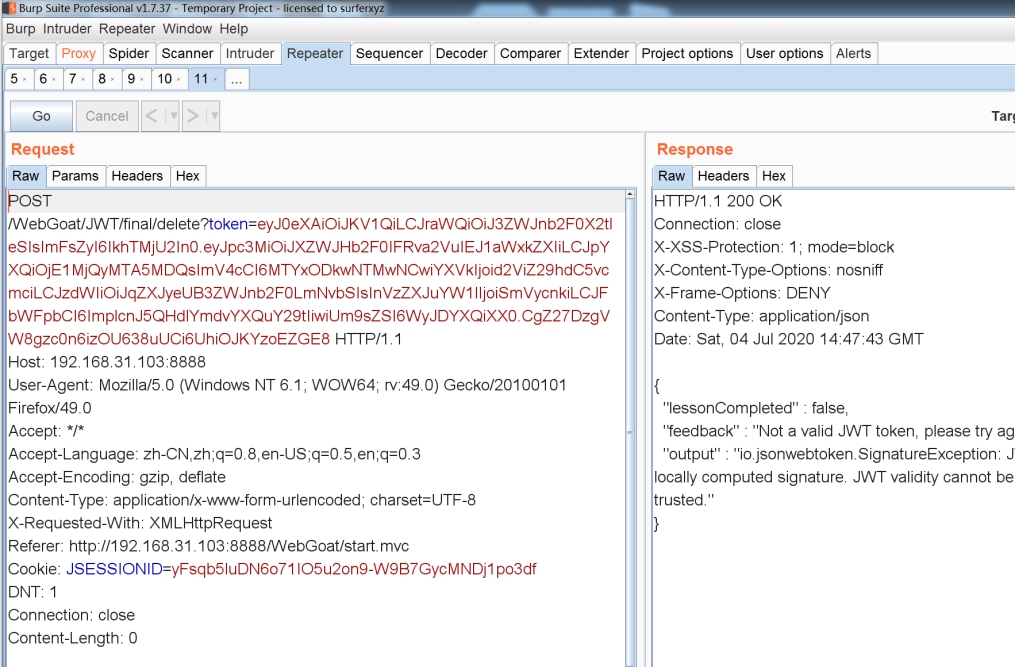Go forward to next request in history
Image resolution: width=1016 pixels, height=667 pixels.
pos(193,116)
